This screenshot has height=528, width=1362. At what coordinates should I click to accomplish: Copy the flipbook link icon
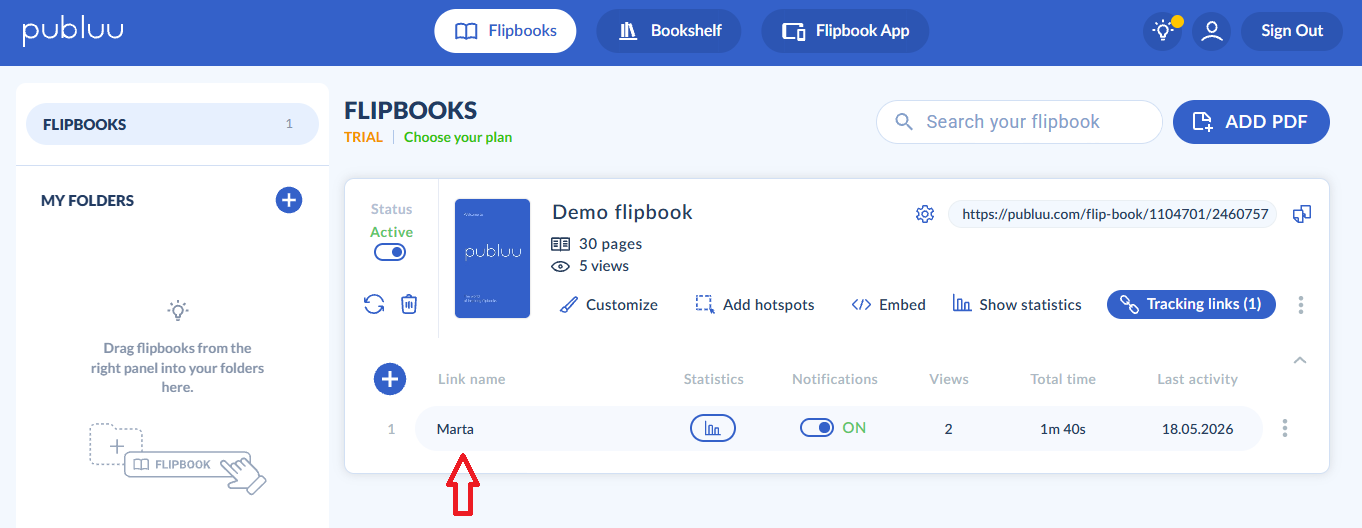1302,214
